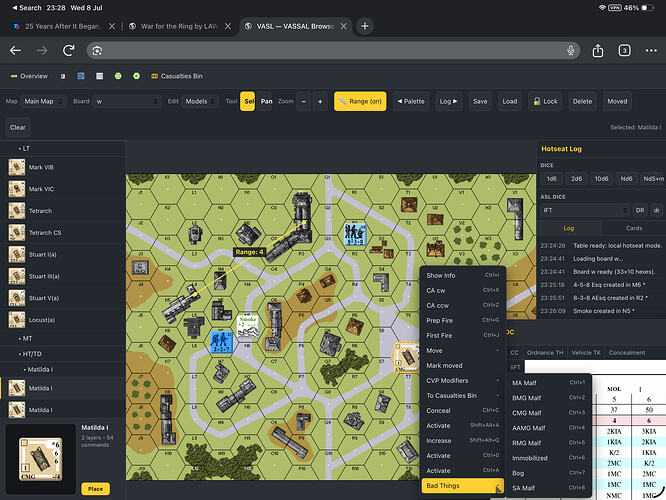Click the blue grid icon beside Overview
The image size is (666, 500).
tap(81, 76)
